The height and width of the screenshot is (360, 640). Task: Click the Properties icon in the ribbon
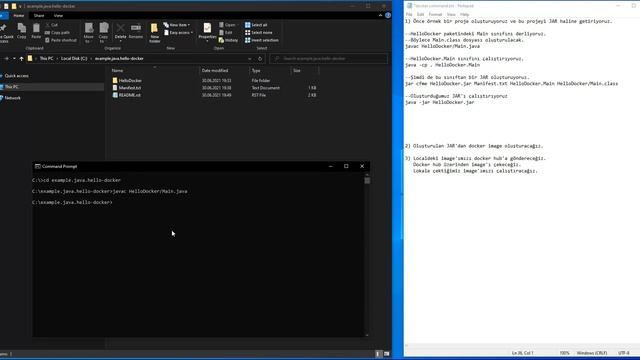pyautogui.click(x=207, y=32)
